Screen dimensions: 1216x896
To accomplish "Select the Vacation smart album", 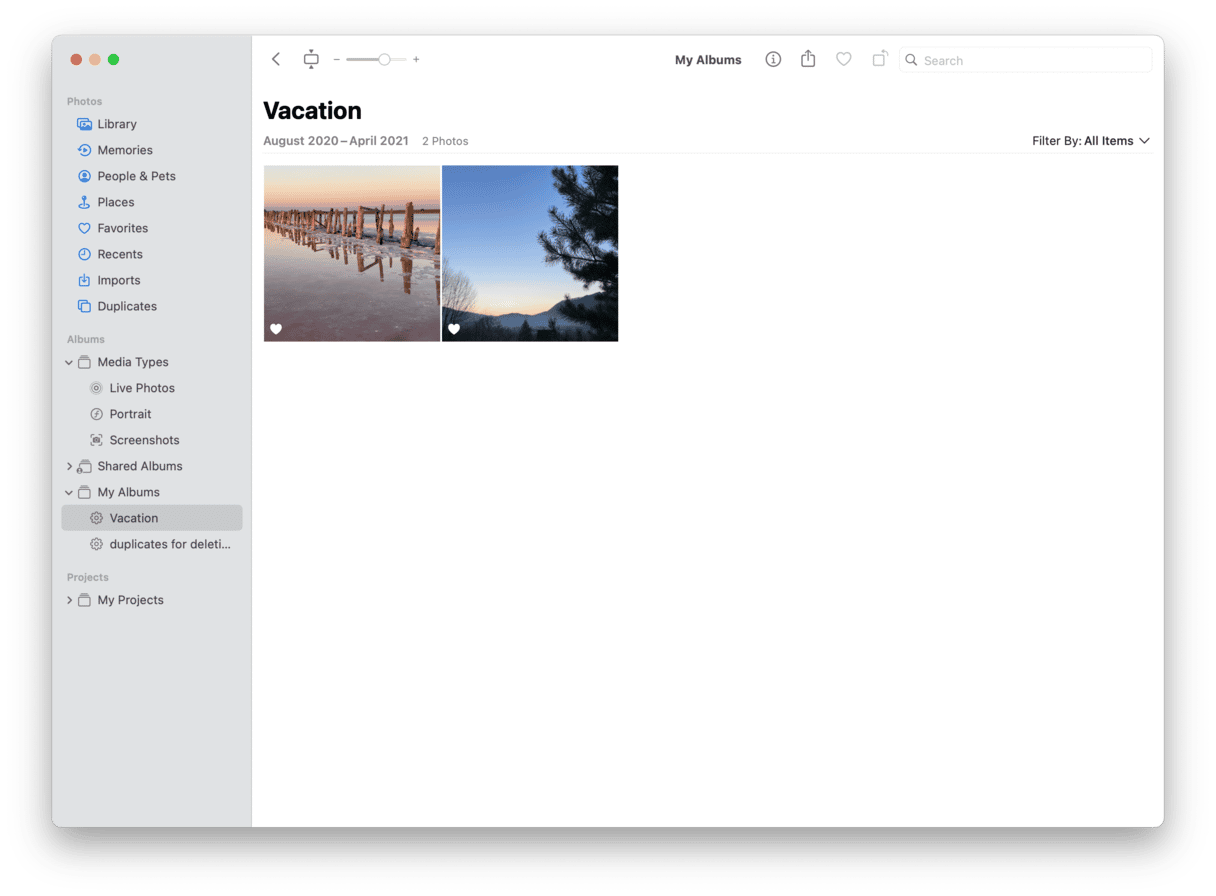I will (x=152, y=518).
